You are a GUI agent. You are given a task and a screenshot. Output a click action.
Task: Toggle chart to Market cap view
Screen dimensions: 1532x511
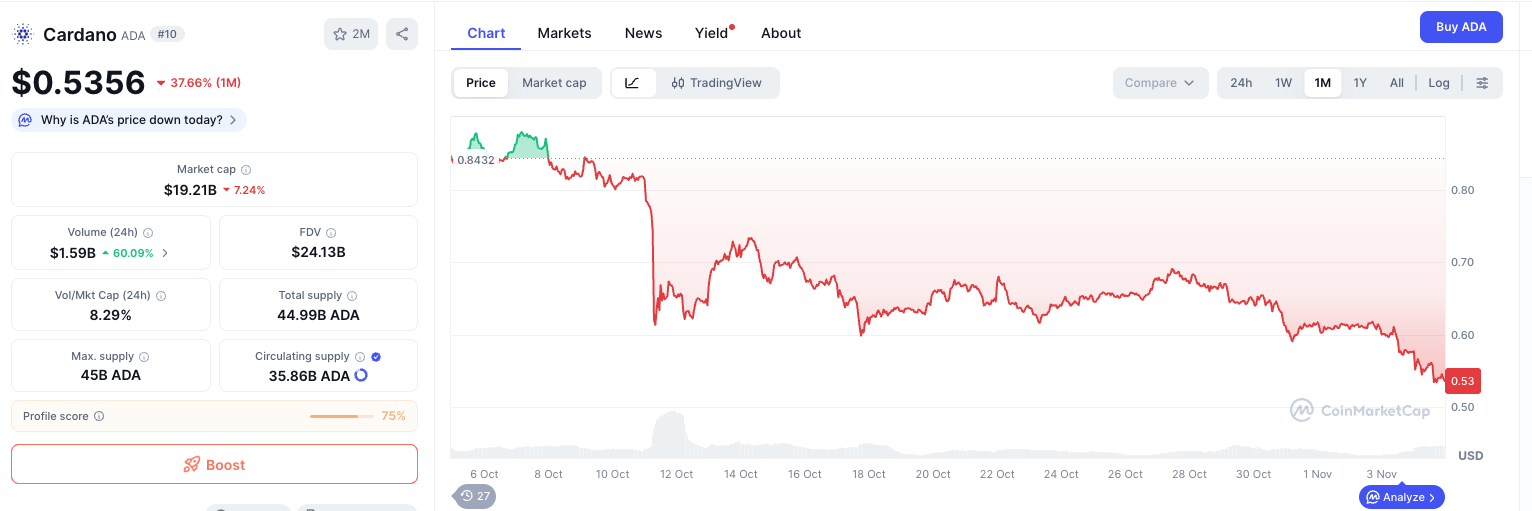point(554,83)
